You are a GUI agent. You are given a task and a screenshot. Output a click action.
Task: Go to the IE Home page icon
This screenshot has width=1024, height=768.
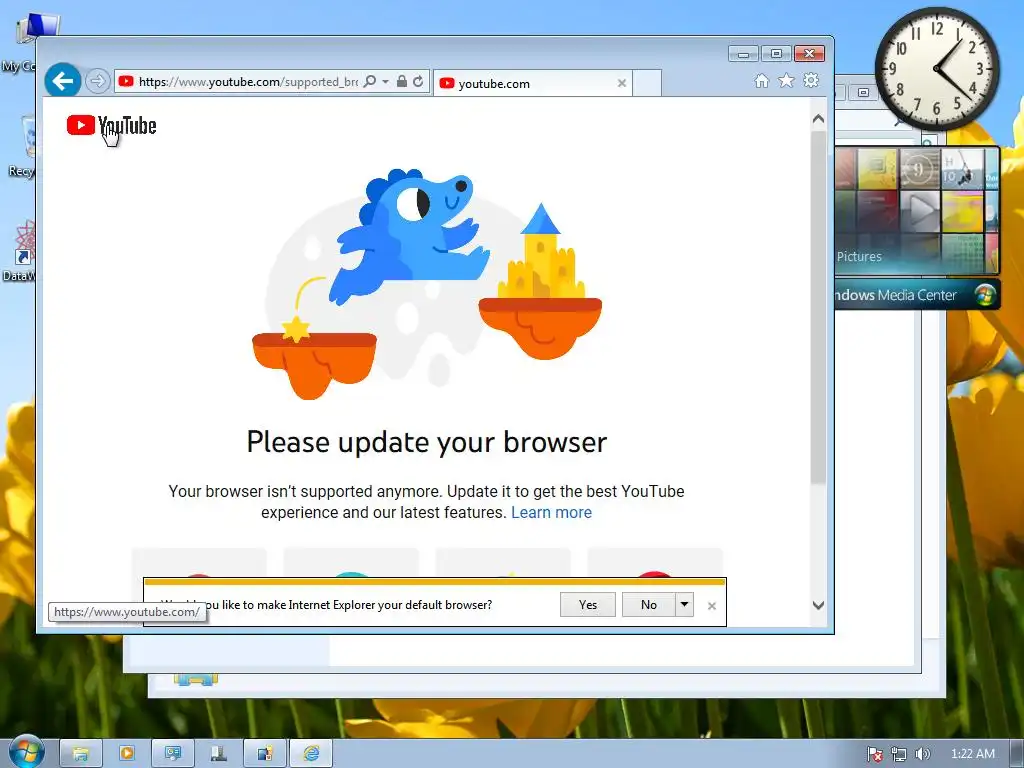pyautogui.click(x=761, y=81)
